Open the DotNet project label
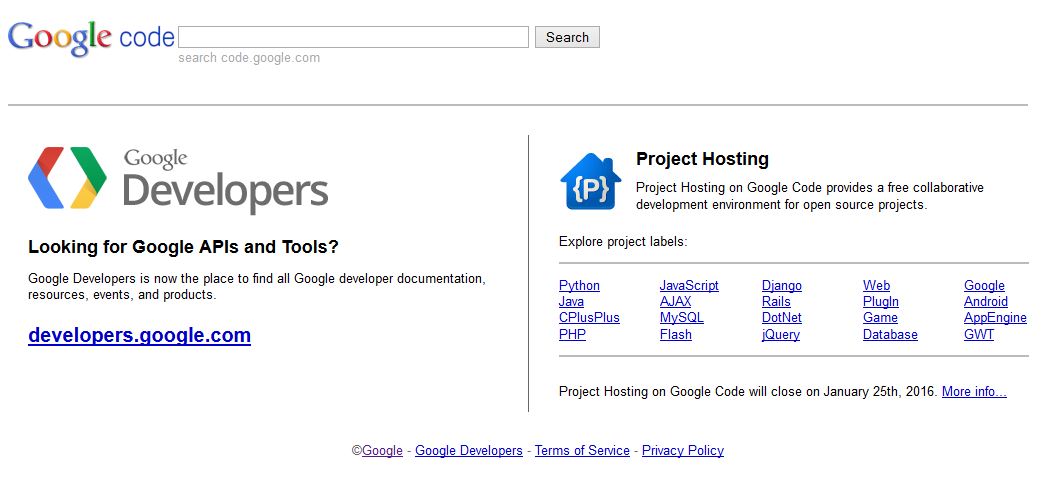The width and height of the screenshot is (1058, 496). click(782, 318)
